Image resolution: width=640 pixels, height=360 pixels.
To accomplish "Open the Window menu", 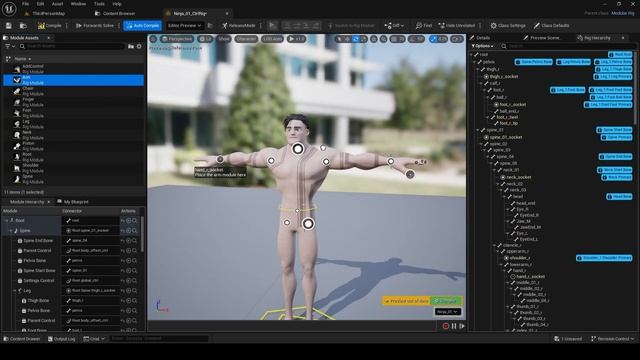I will (x=78, y=4).
